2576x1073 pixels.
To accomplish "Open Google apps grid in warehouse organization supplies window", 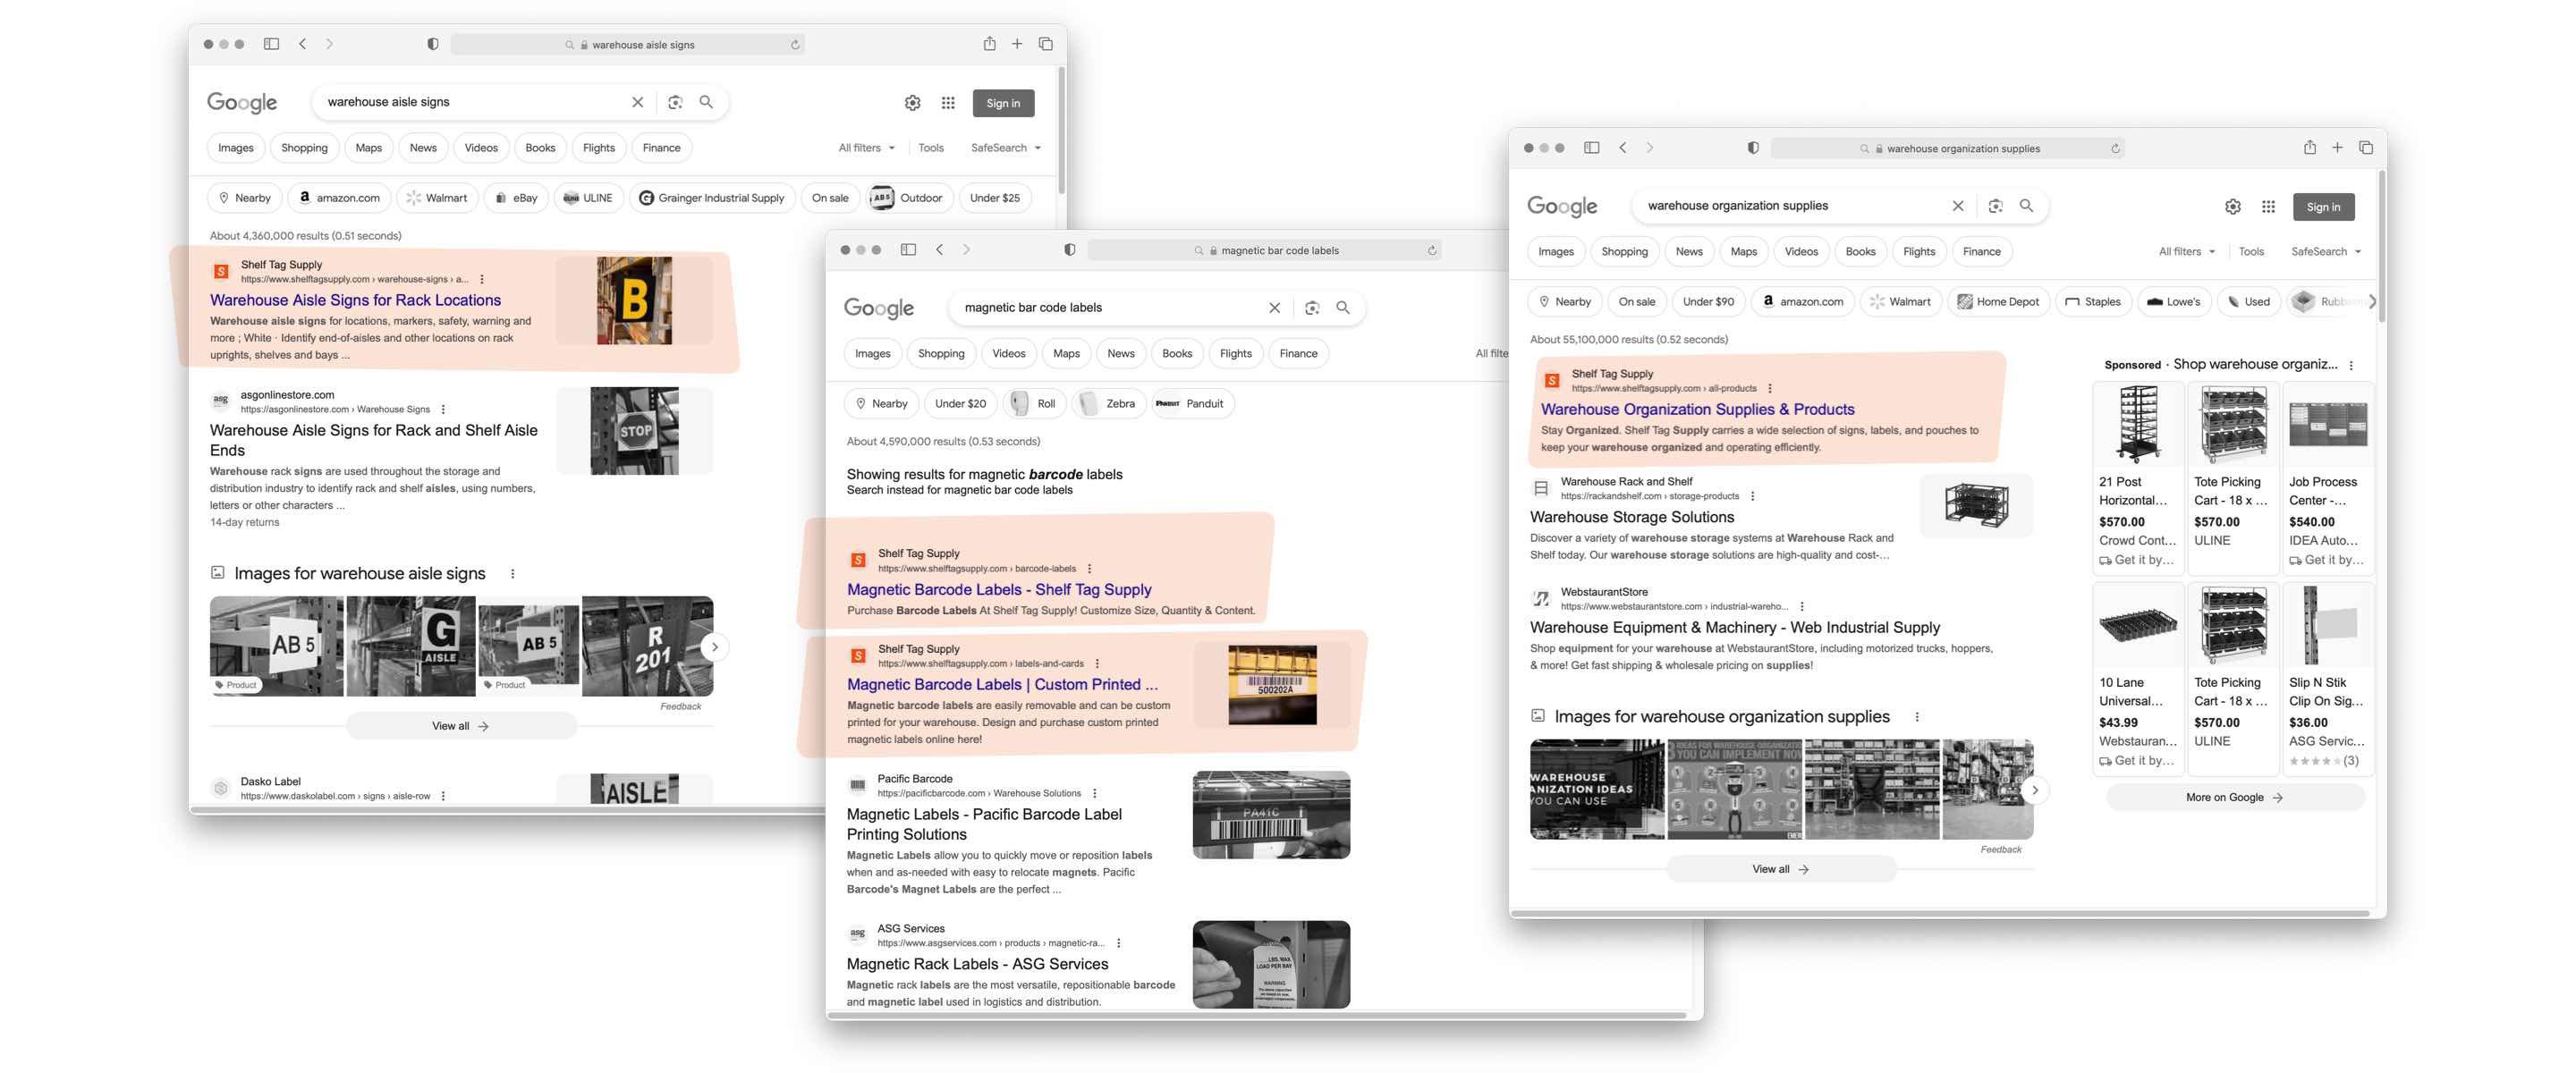I will coord(2268,207).
